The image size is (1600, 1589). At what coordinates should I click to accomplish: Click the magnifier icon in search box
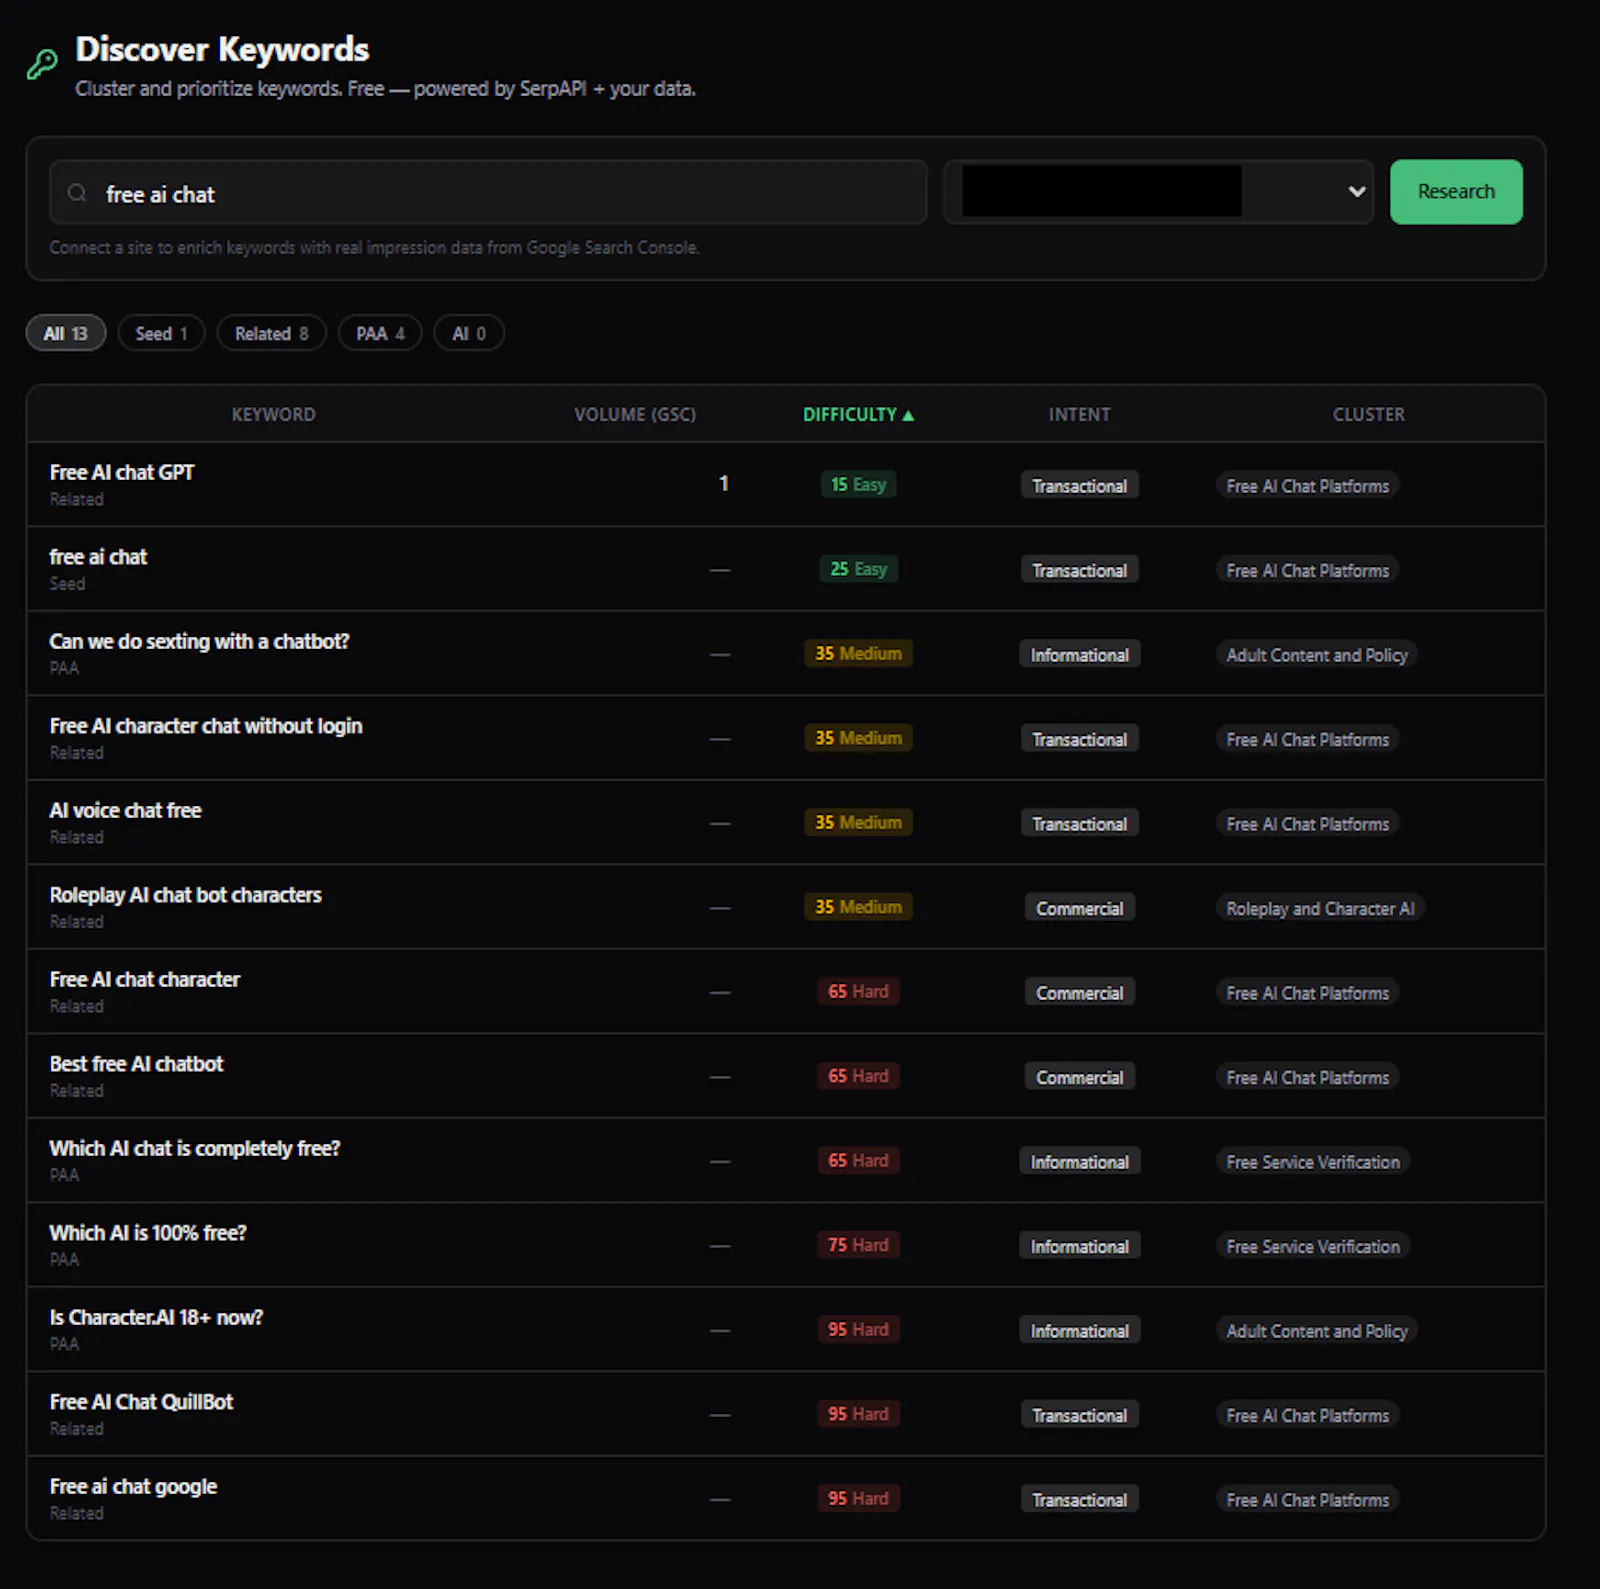tap(77, 193)
